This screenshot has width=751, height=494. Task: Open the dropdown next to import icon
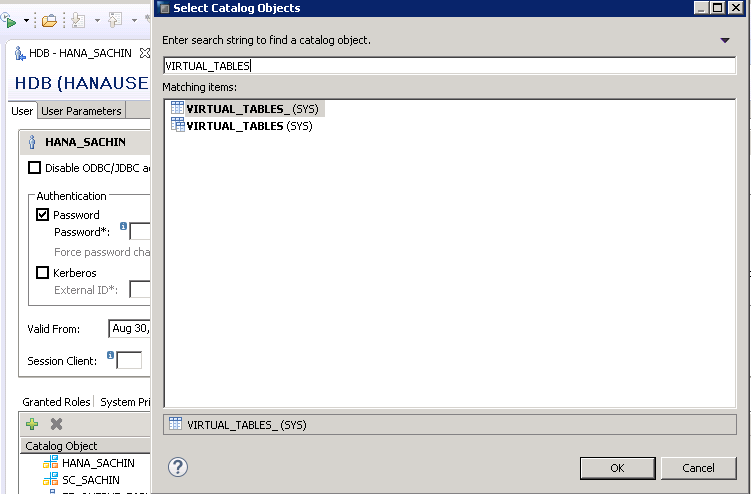pos(97,21)
